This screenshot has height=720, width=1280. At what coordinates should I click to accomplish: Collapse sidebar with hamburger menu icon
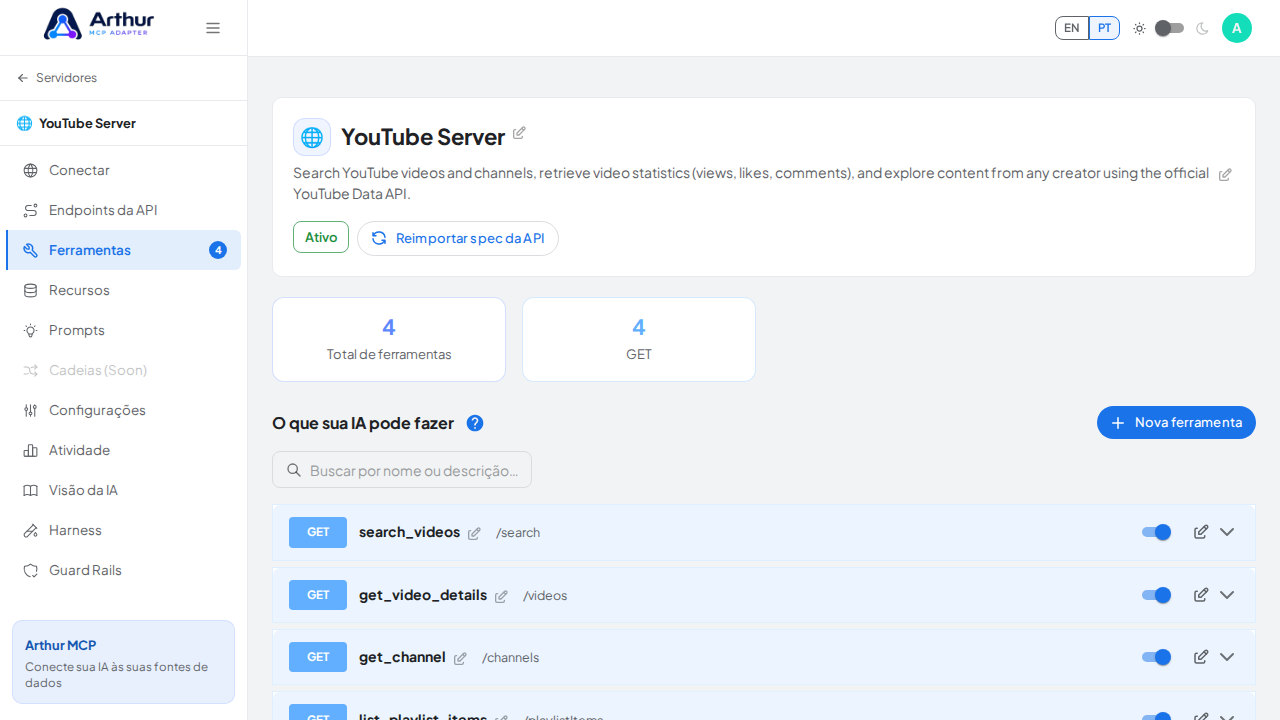click(213, 28)
